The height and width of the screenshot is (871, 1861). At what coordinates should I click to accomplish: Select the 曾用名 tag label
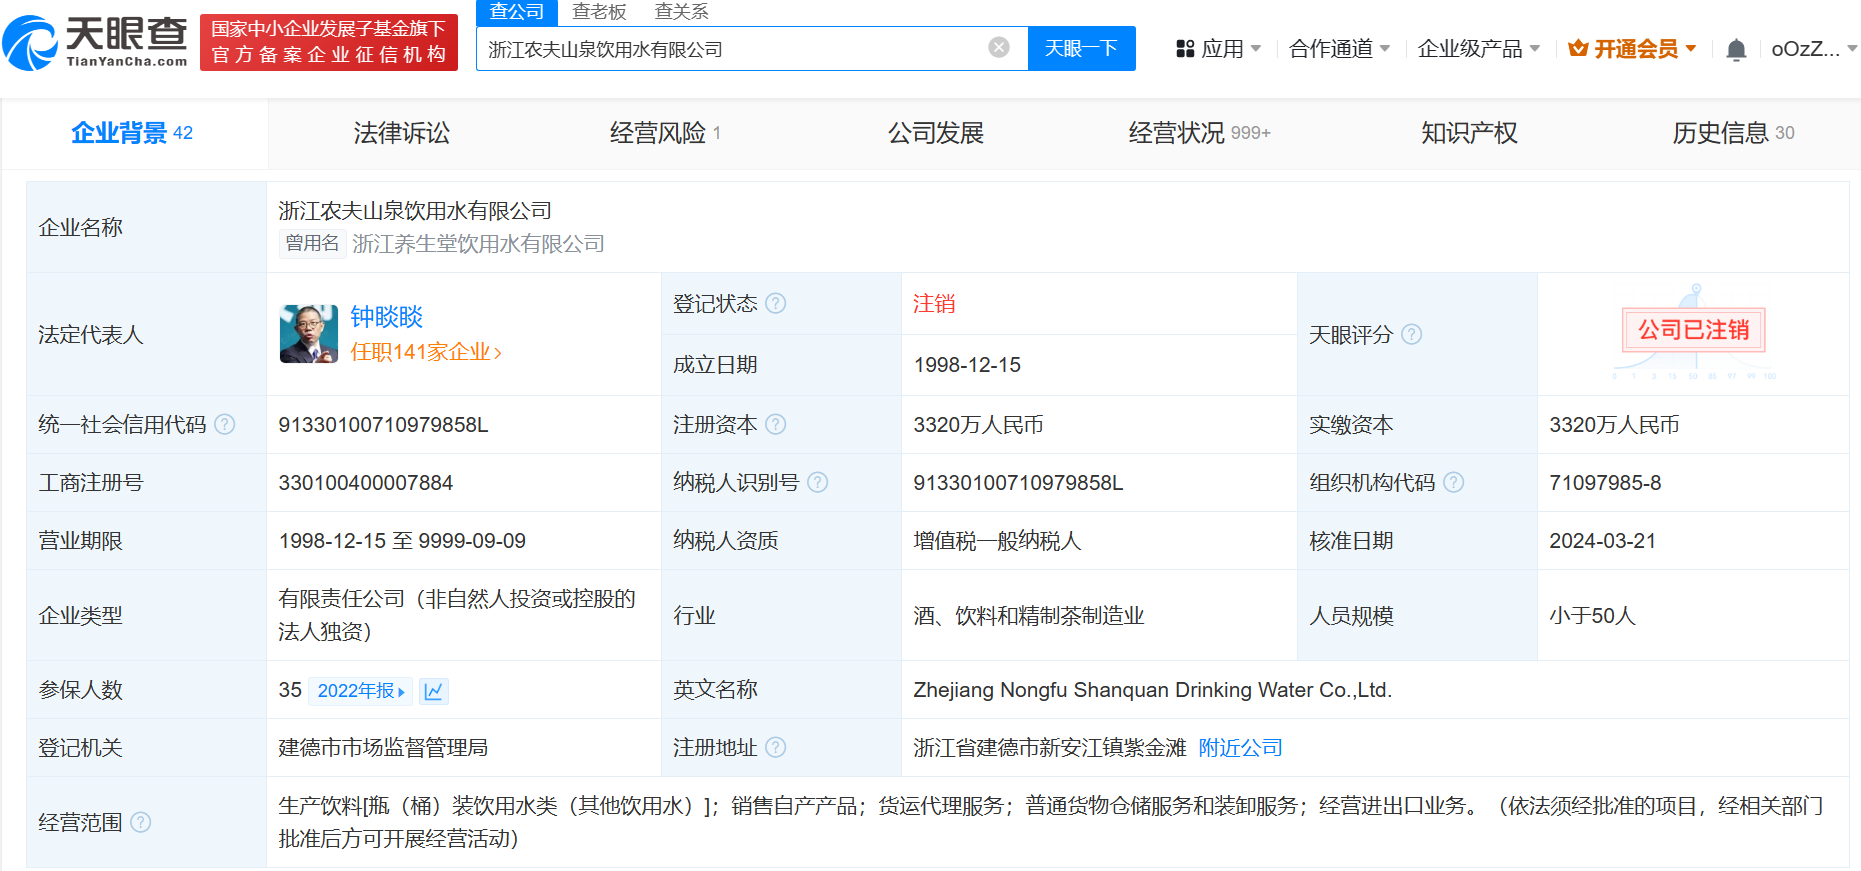[313, 243]
